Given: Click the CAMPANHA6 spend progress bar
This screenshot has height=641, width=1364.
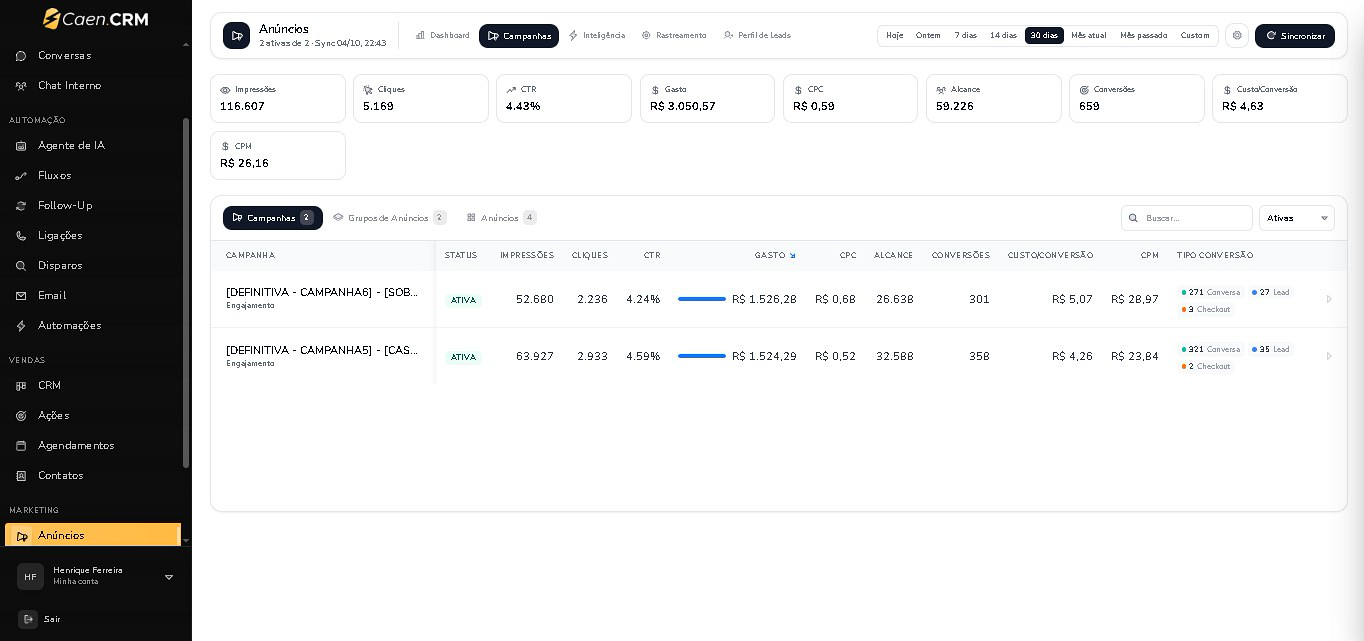Looking at the screenshot, I should pos(702,299).
